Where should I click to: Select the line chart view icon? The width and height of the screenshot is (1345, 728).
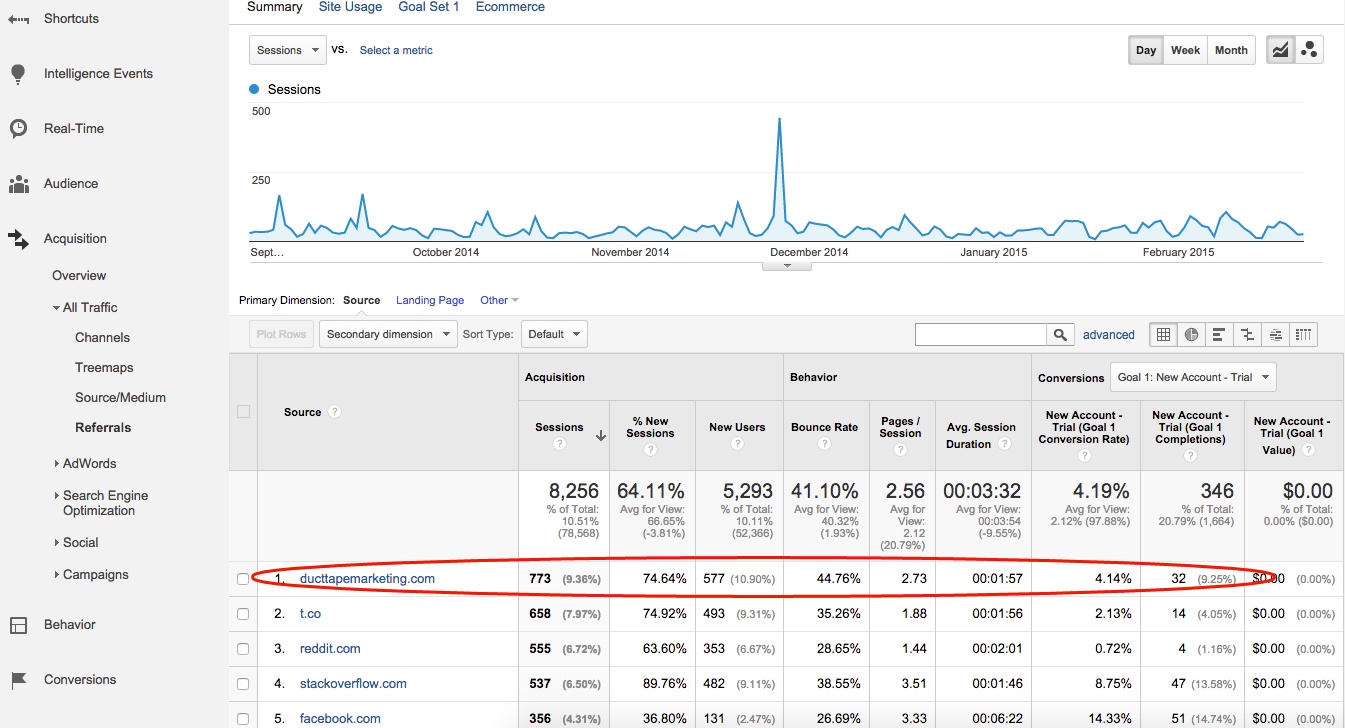(1280, 48)
